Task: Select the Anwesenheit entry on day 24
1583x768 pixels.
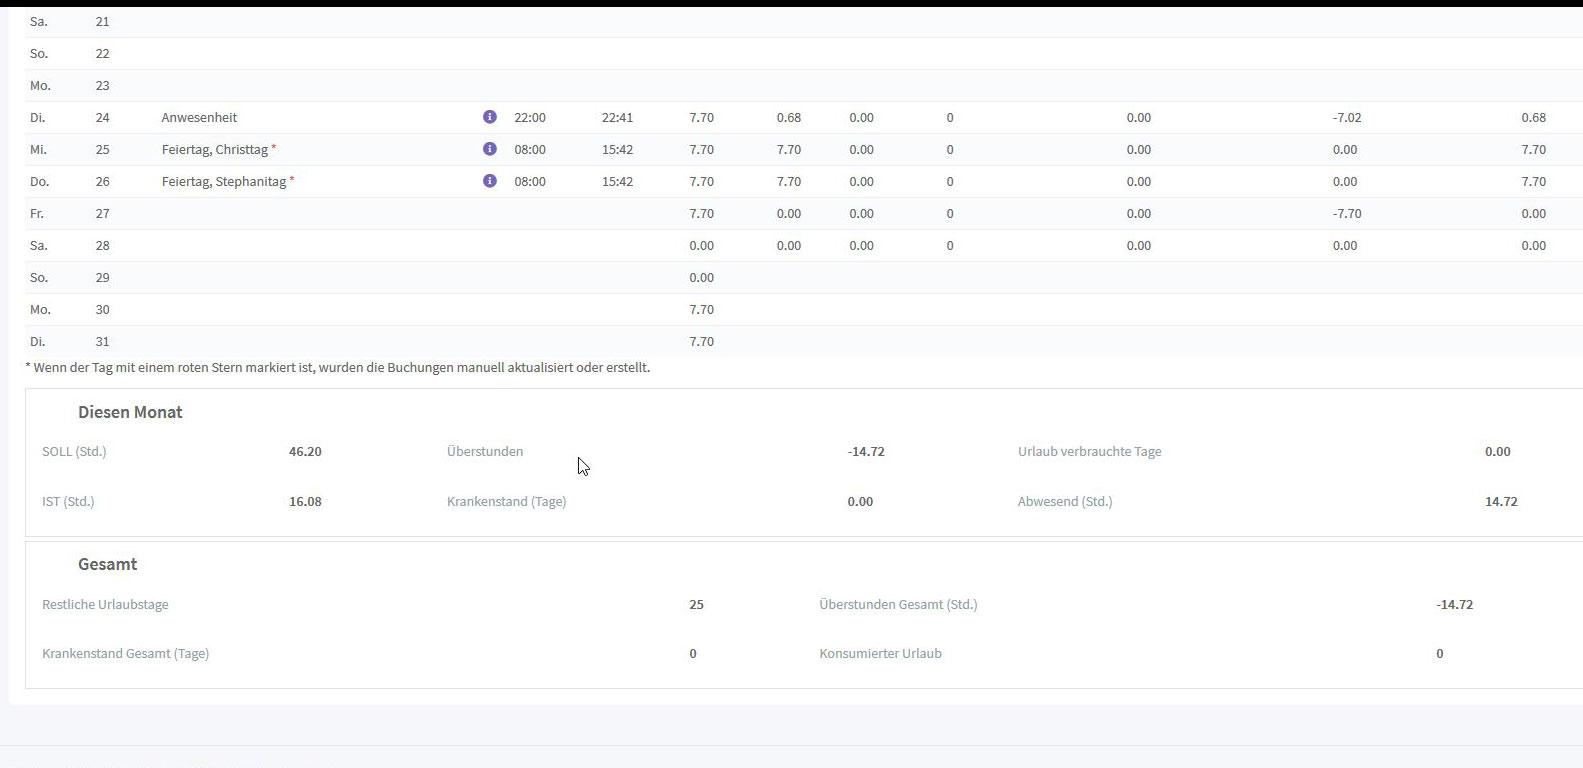Action: 199,117
